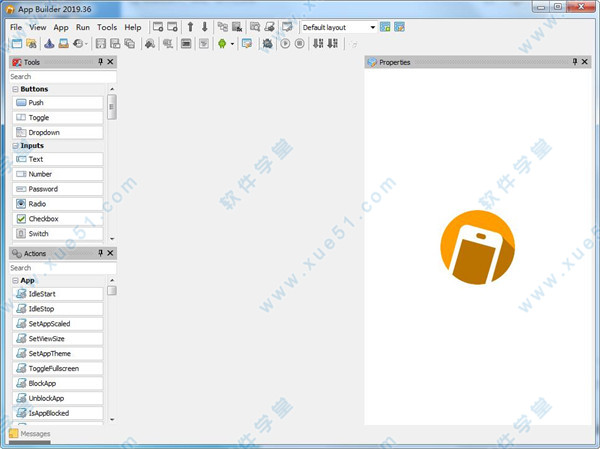The width and height of the screenshot is (600, 449).
Task: Click Actions panel scroll-down arrow
Action: click(112, 420)
